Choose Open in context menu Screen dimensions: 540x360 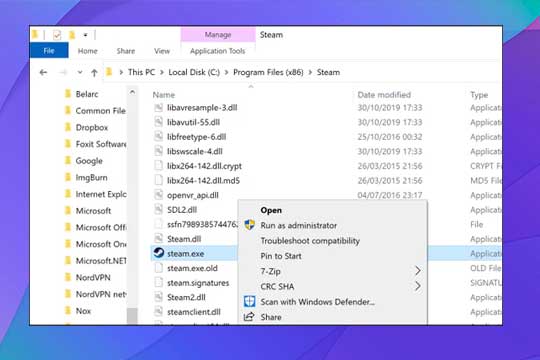271,210
